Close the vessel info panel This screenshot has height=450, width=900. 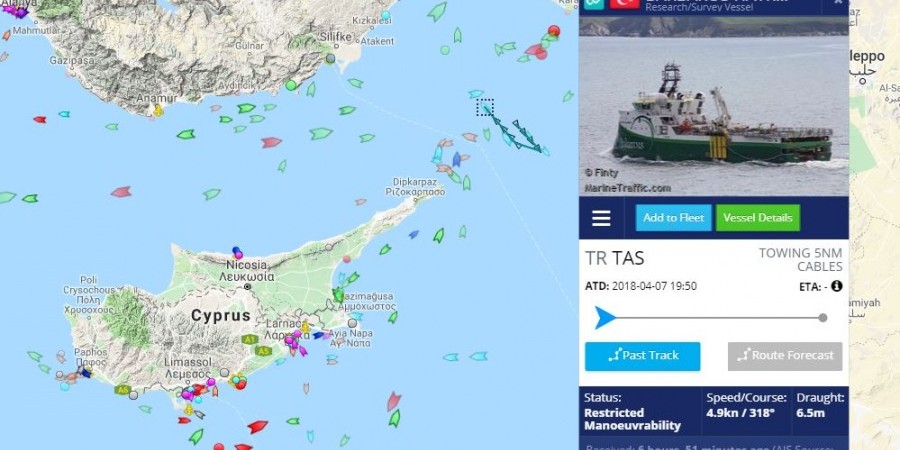[837, 2]
